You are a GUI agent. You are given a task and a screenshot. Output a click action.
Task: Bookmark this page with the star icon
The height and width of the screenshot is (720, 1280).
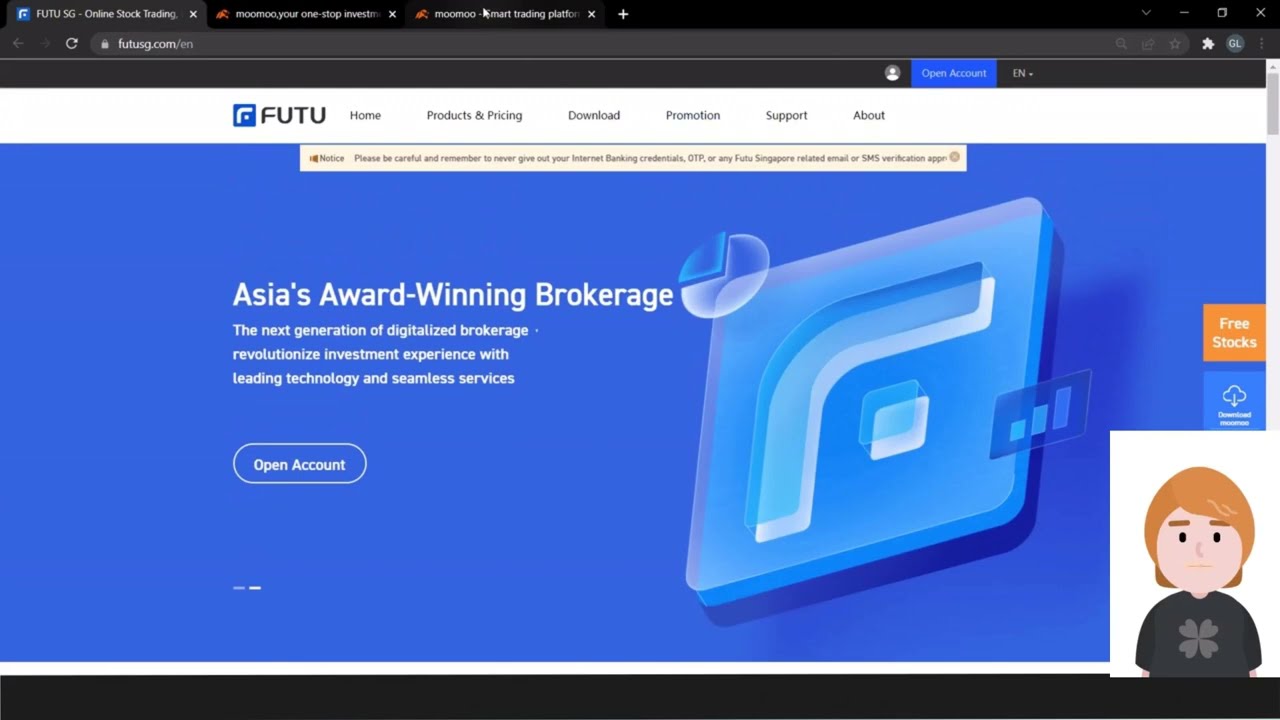click(x=1175, y=44)
